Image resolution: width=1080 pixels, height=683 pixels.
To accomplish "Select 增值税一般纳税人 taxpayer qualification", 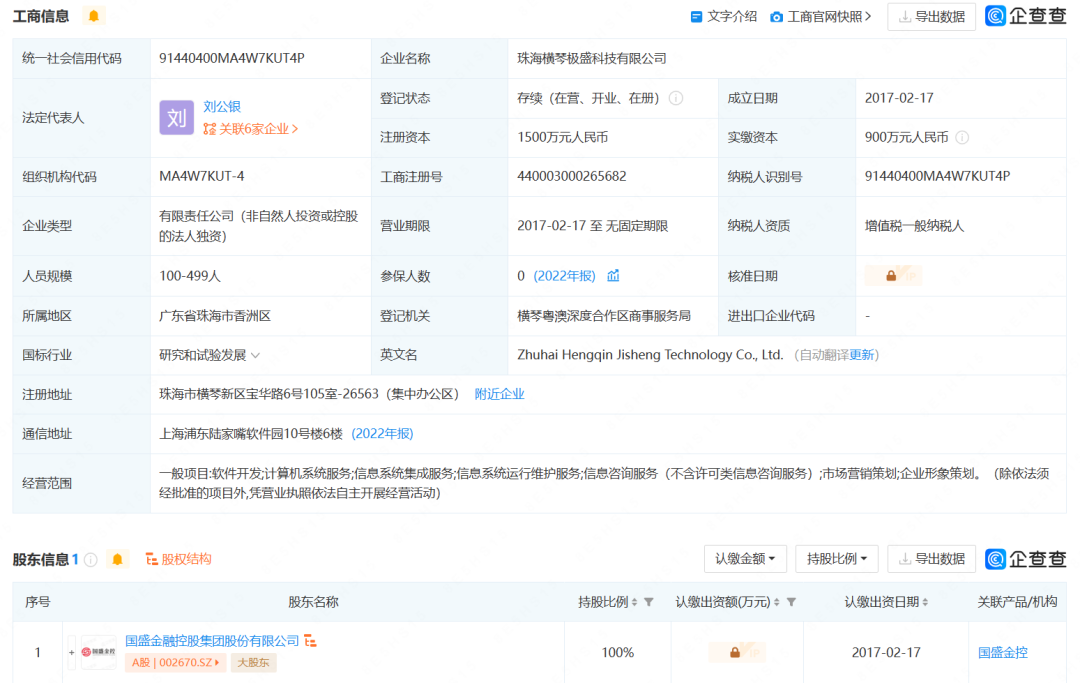I will coord(915,226).
